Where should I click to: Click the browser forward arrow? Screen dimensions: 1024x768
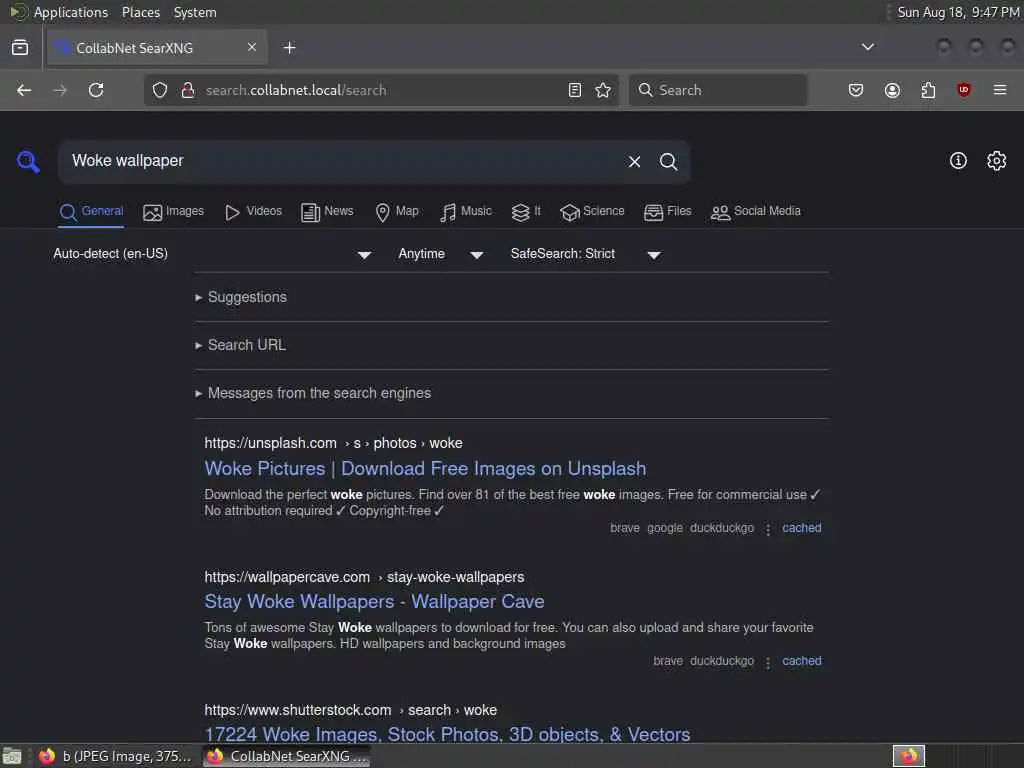click(x=60, y=90)
